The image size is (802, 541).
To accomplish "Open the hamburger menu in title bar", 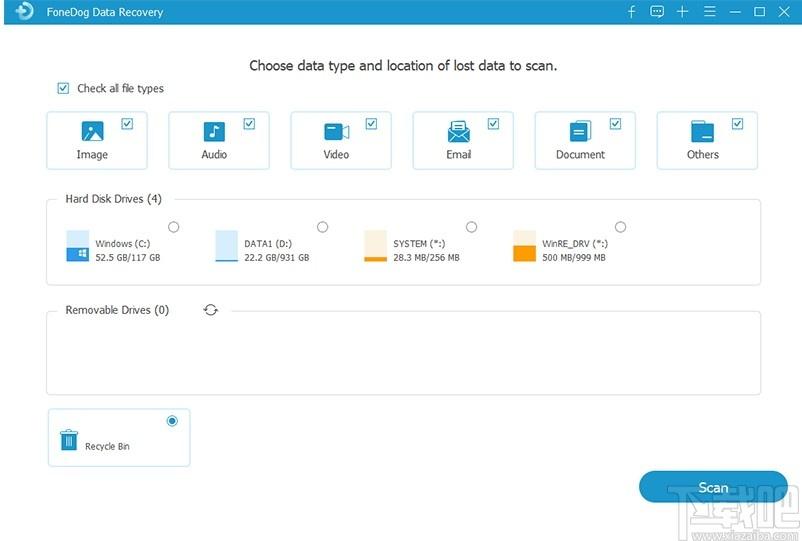I will (x=709, y=12).
